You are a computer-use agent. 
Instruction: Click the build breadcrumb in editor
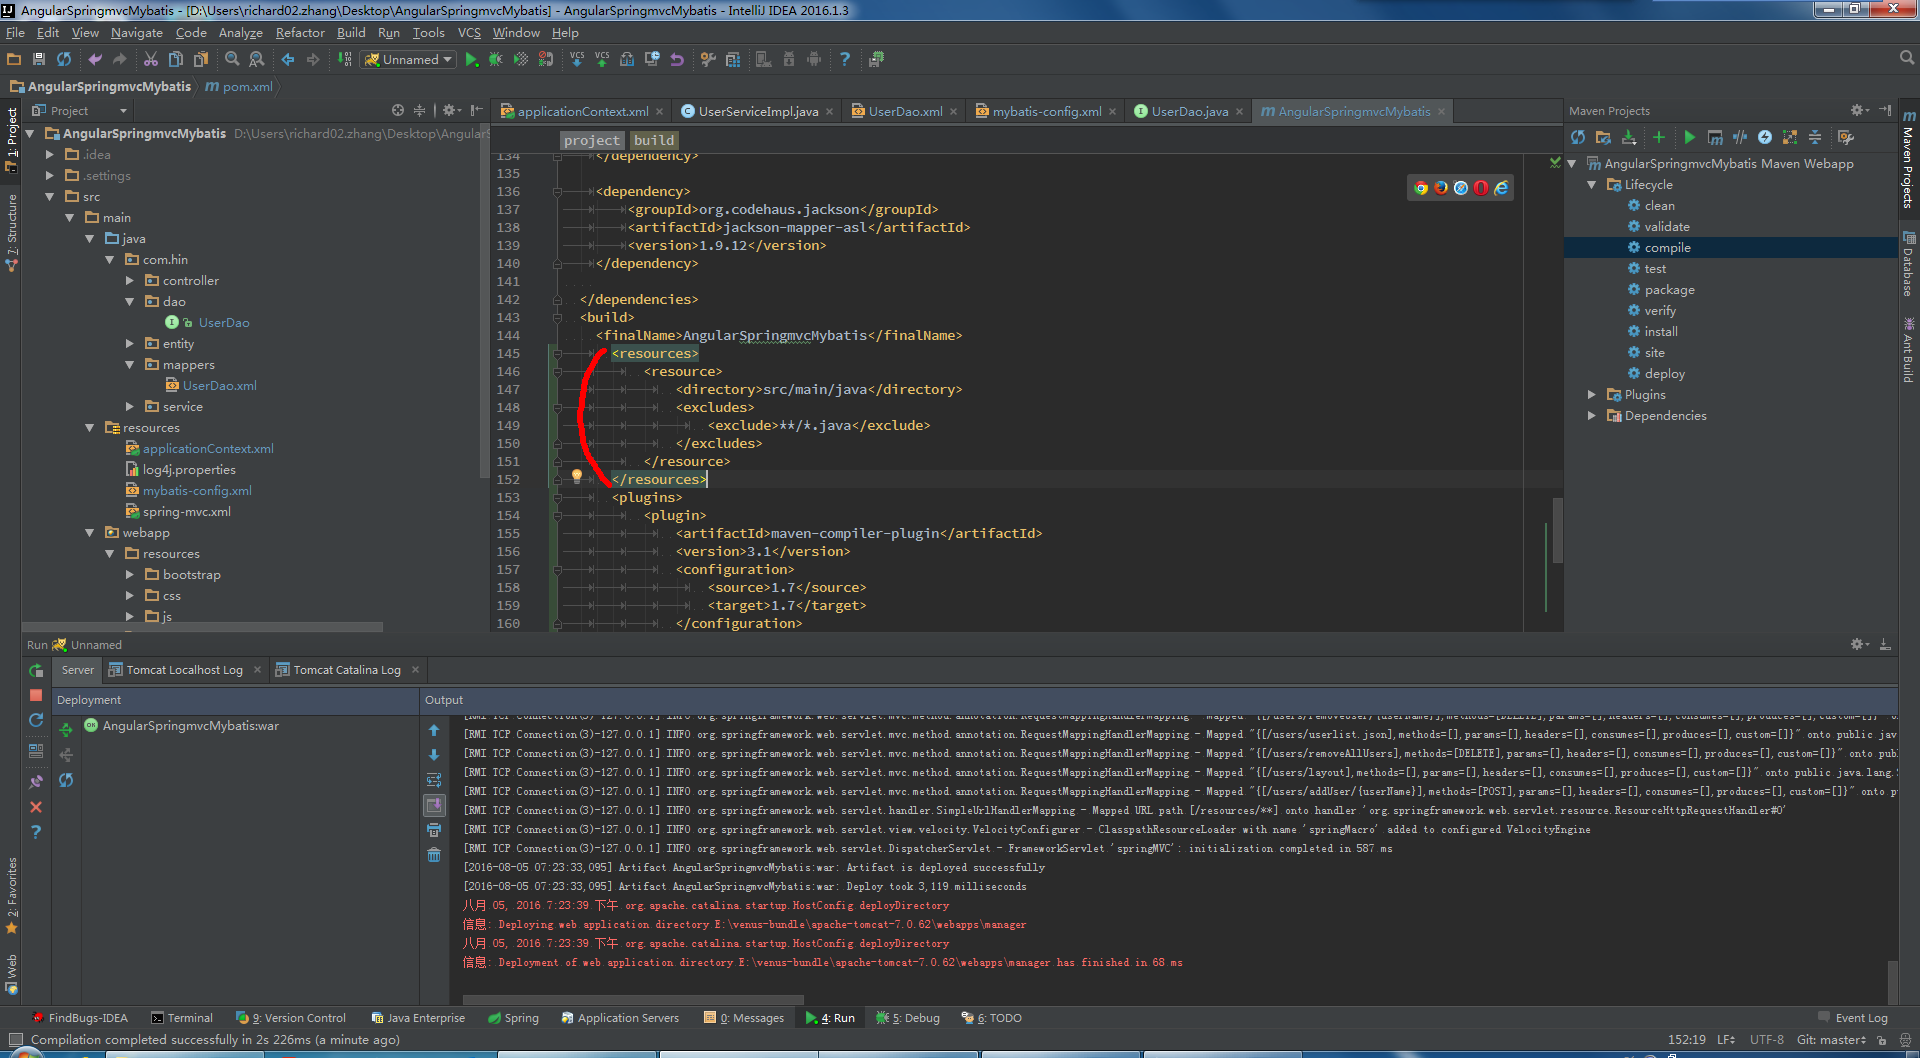point(654,141)
